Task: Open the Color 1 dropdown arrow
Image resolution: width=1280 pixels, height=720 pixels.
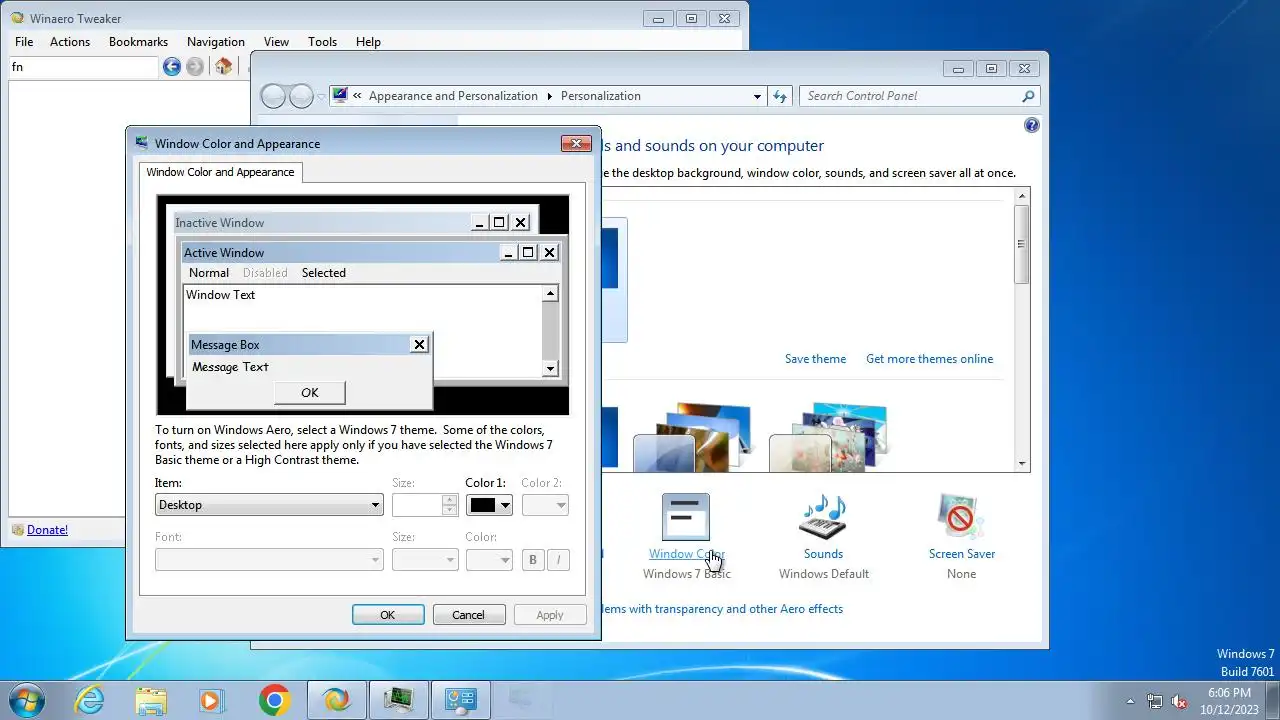Action: click(505, 505)
